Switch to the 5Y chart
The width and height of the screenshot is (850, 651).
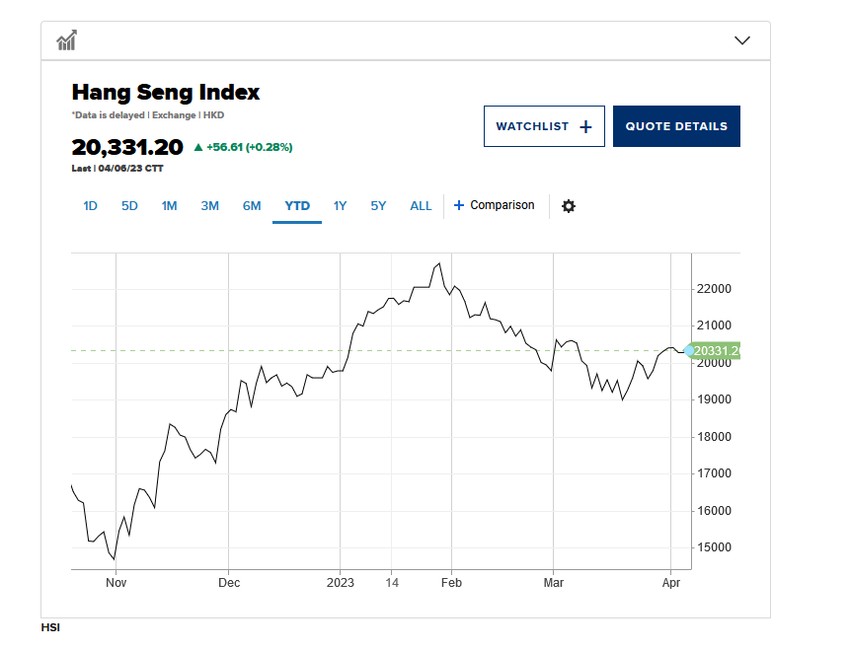pyautogui.click(x=378, y=206)
